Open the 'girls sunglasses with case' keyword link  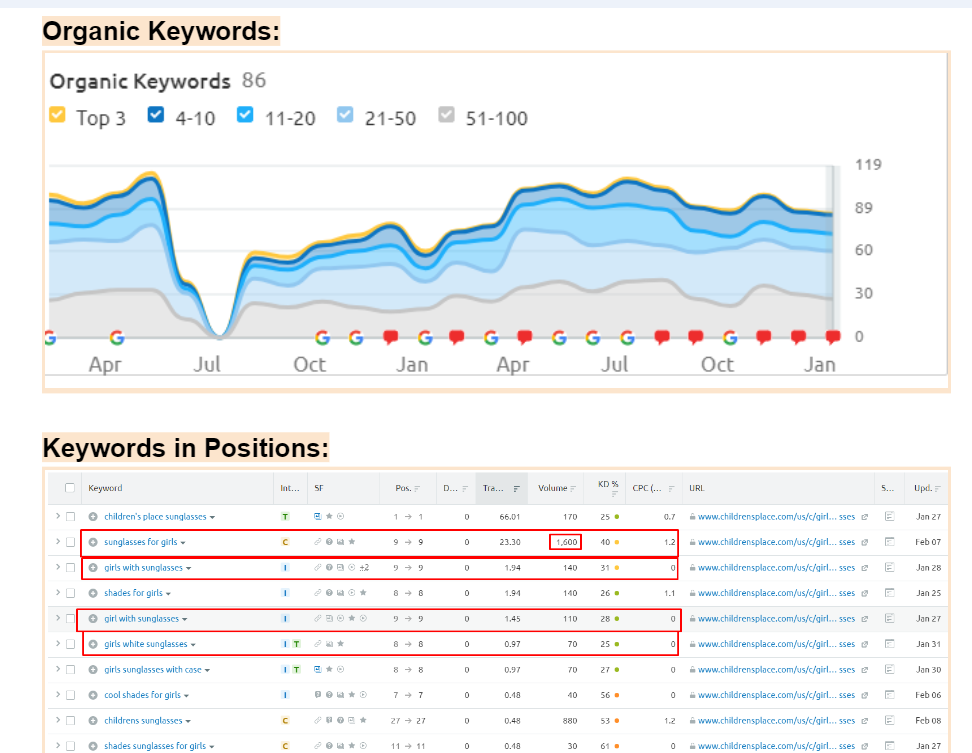click(152, 669)
